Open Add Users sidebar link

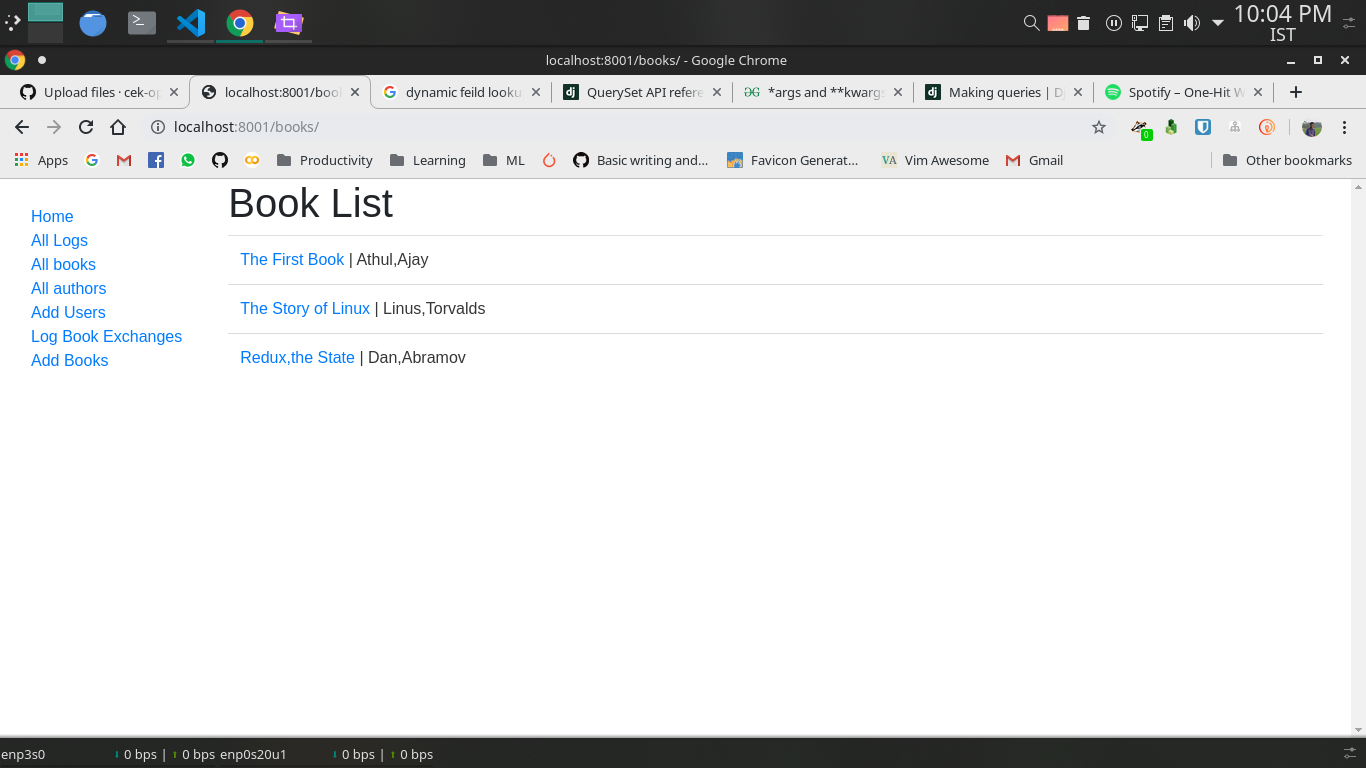pyautogui.click(x=68, y=312)
